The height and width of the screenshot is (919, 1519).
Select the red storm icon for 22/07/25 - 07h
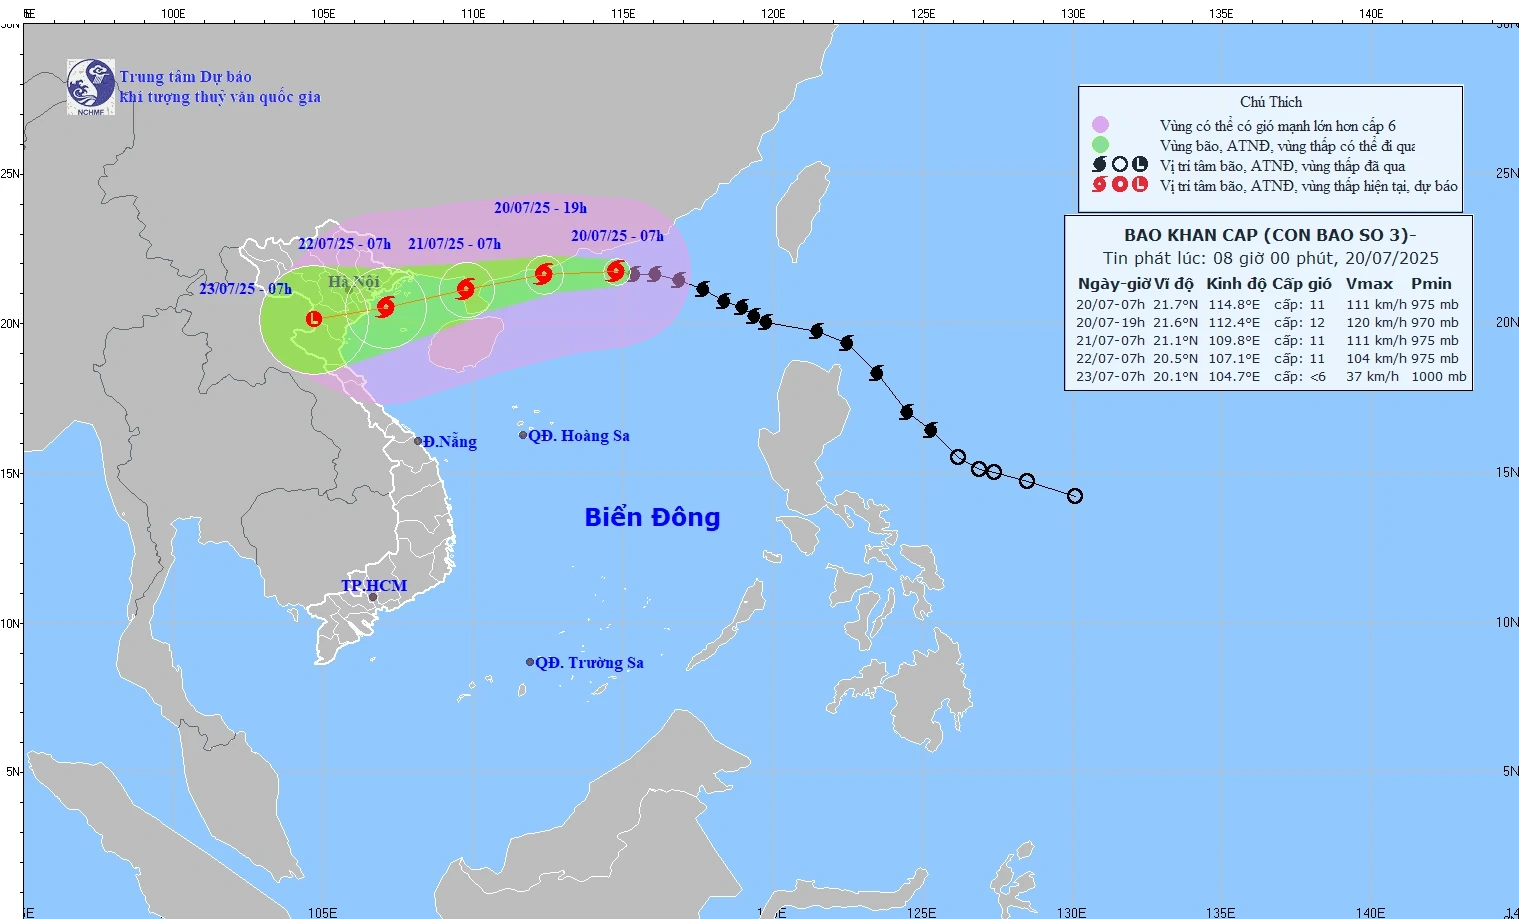tap(386, 307)
